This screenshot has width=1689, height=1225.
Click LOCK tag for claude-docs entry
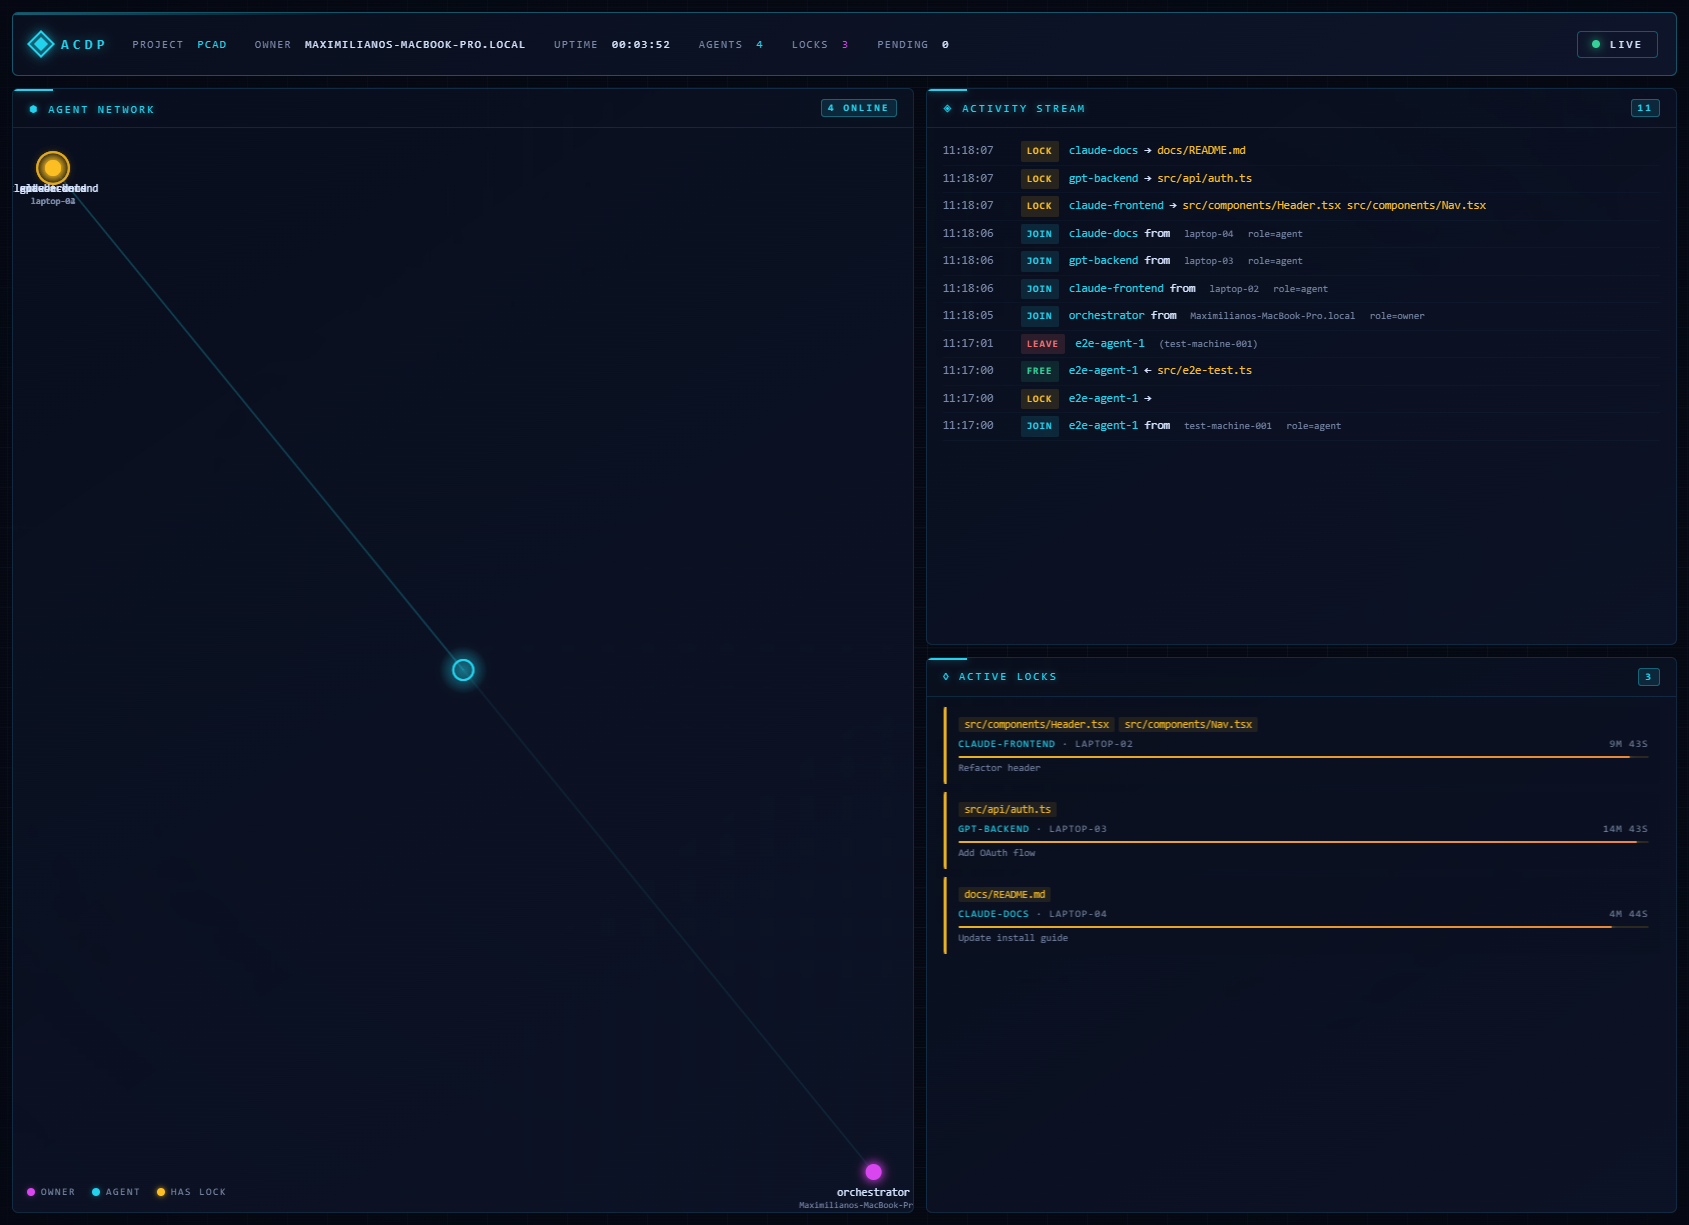(1039, 151)
